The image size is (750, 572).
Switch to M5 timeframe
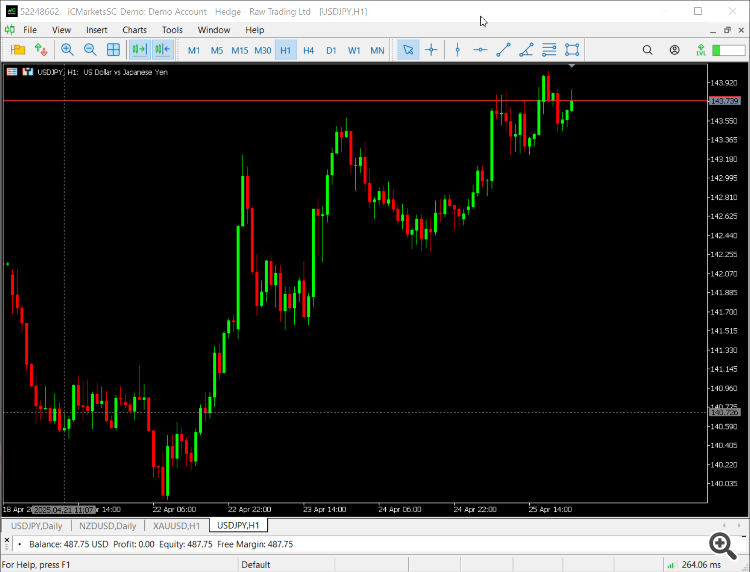pos(217,50)
